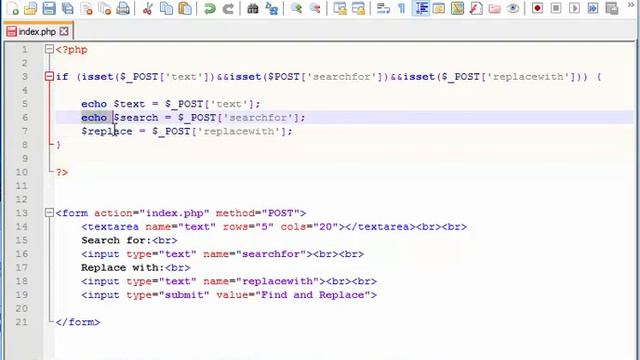
Task: Close the index.php tab
Action: coord(64,31)
